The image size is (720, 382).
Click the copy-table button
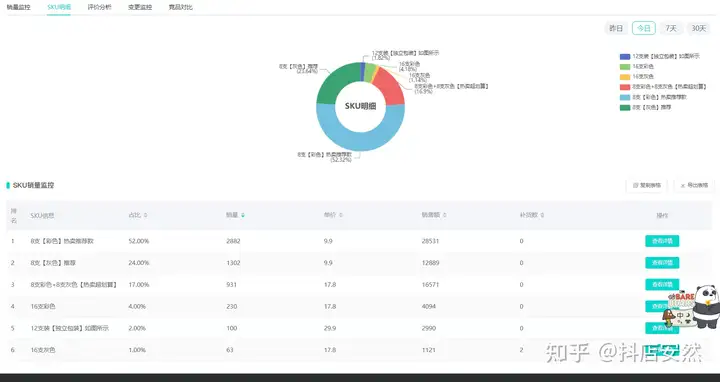coord(647,185)
